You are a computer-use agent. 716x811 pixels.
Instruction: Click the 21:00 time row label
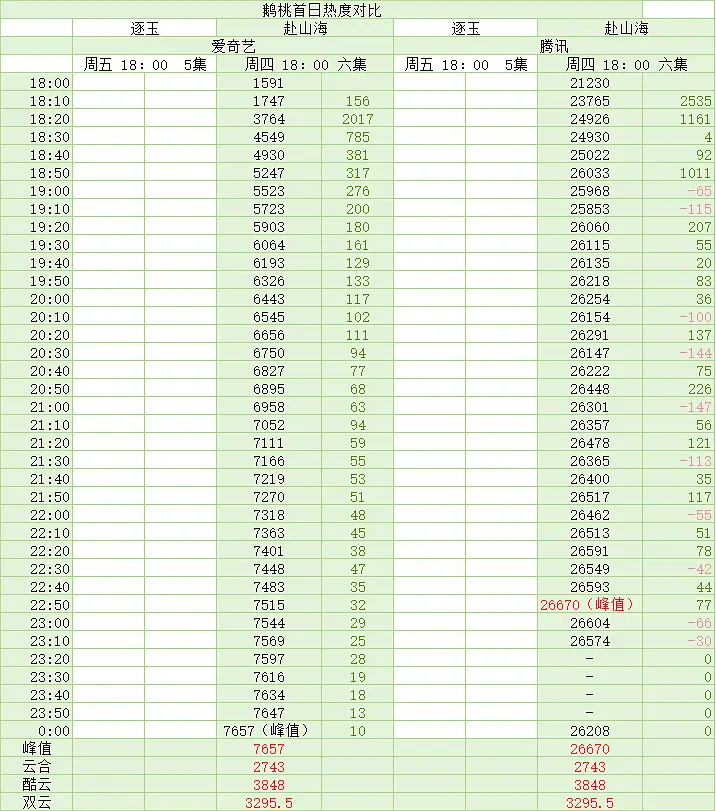click(x=50, y=407)
